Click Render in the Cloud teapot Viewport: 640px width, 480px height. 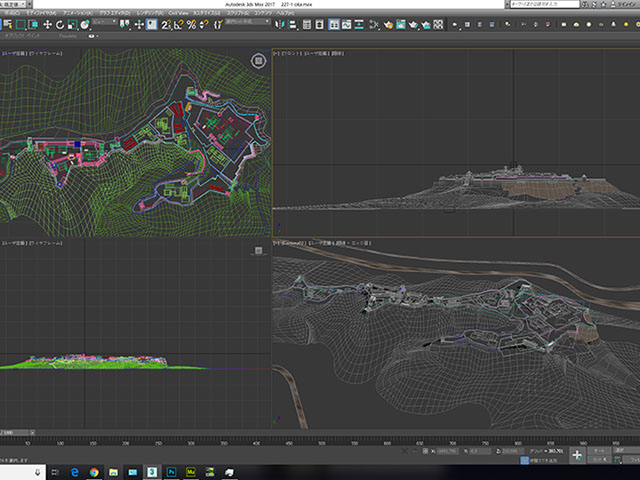426,25
